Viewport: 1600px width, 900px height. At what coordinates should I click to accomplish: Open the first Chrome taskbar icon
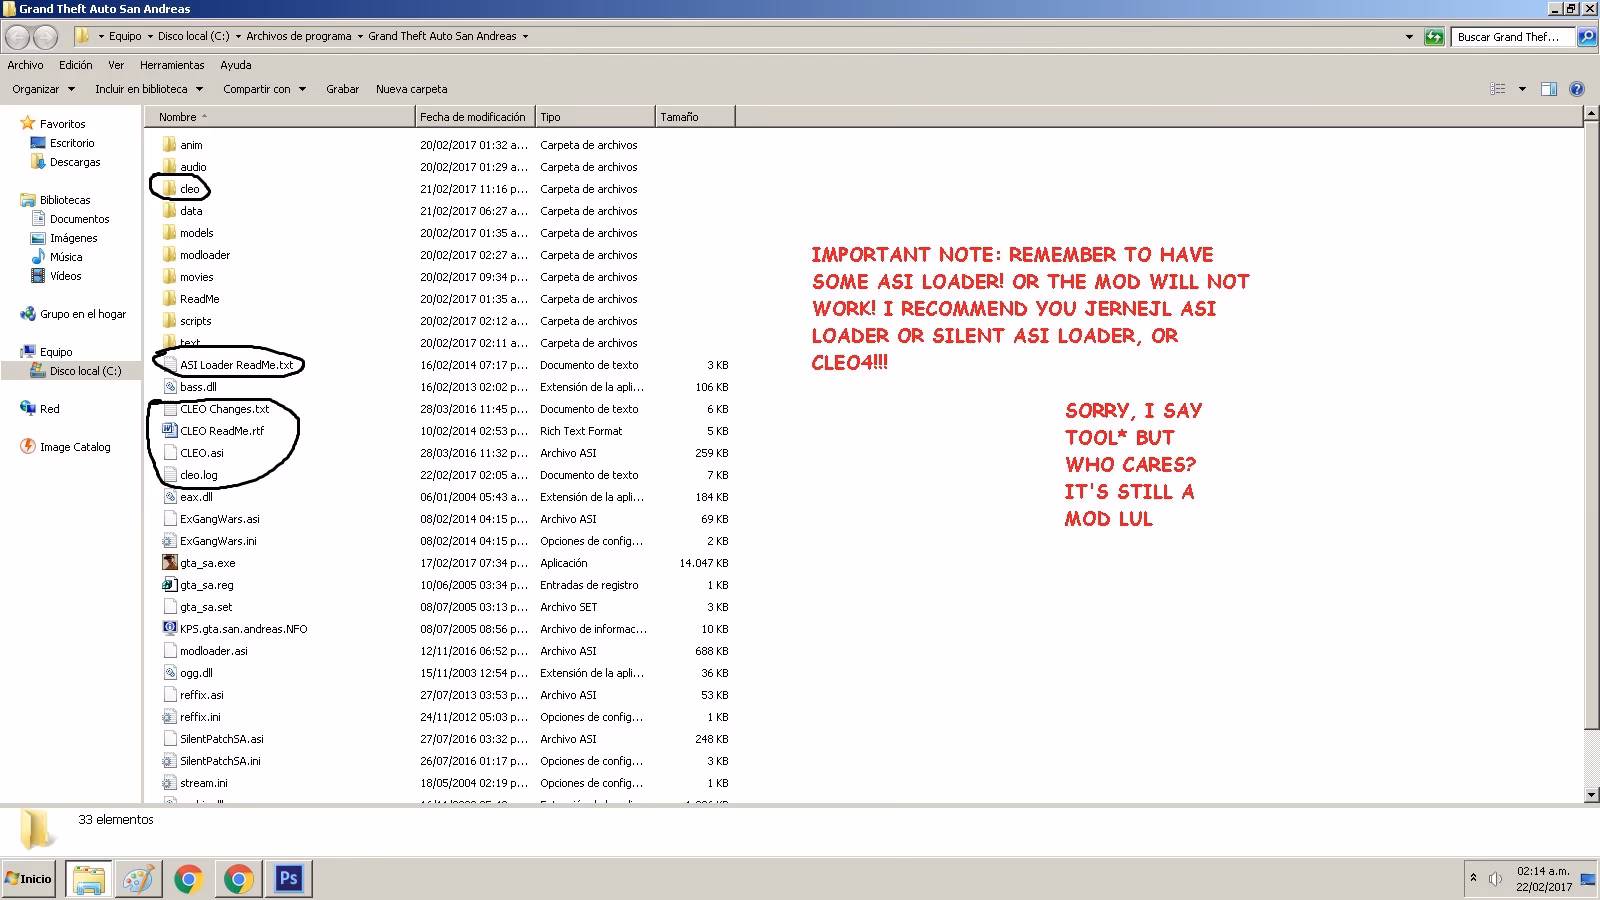click(189, 879)
